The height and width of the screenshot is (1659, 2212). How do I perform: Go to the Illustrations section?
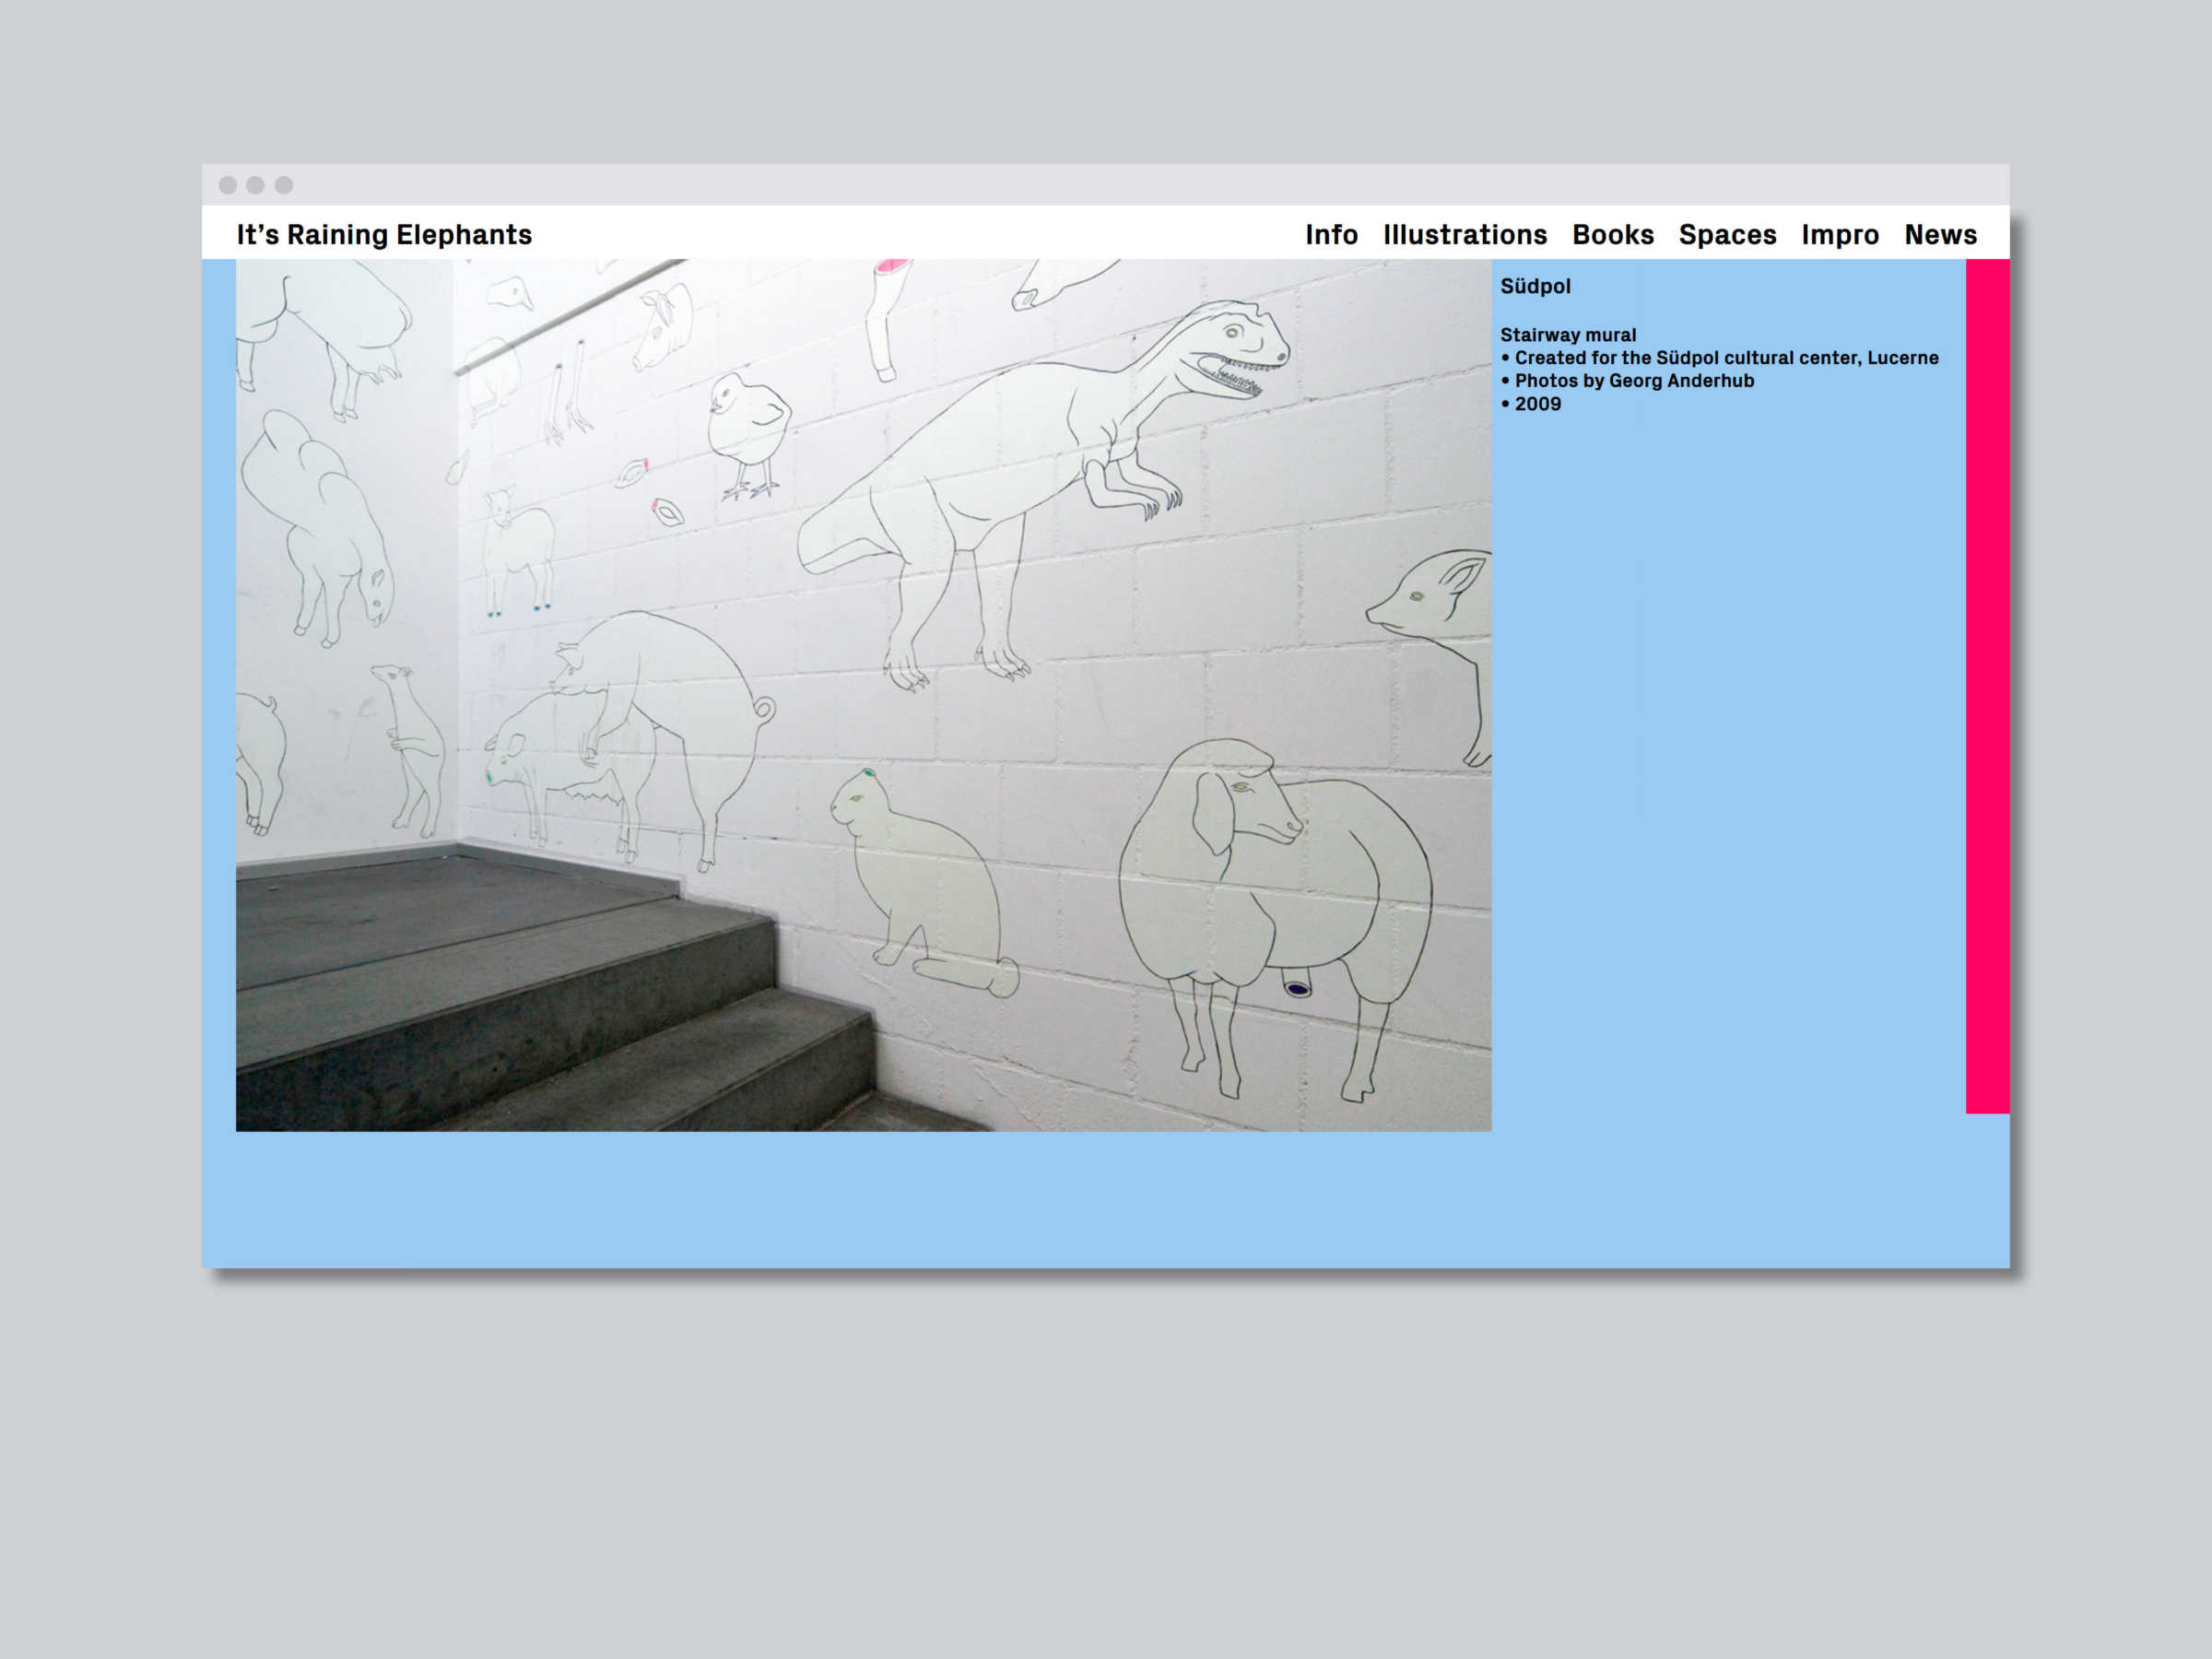pyautogui.click(x=1465, y=235)
